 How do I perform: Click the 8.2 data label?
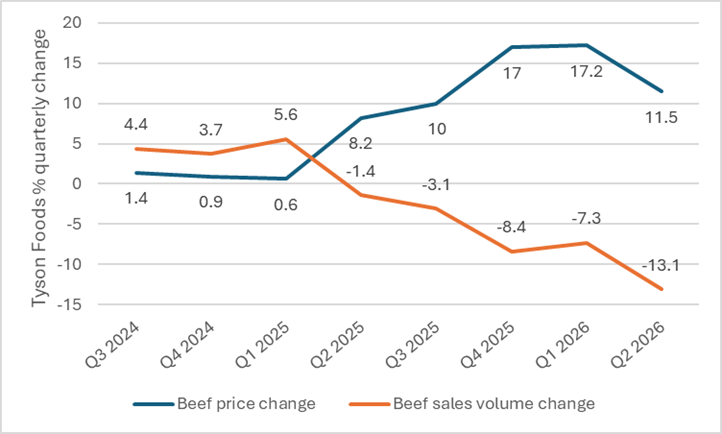tap(361, 144)
